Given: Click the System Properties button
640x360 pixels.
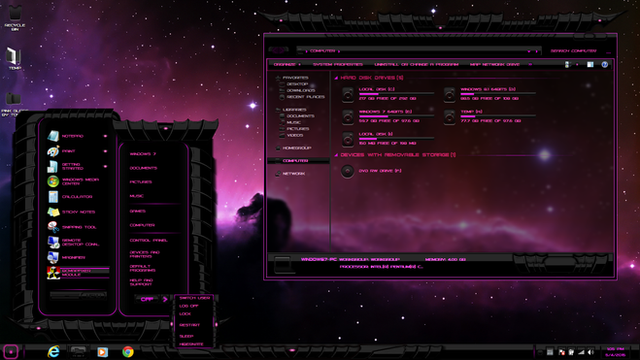Looking at the screenshot, I should [x=338, y=64].
